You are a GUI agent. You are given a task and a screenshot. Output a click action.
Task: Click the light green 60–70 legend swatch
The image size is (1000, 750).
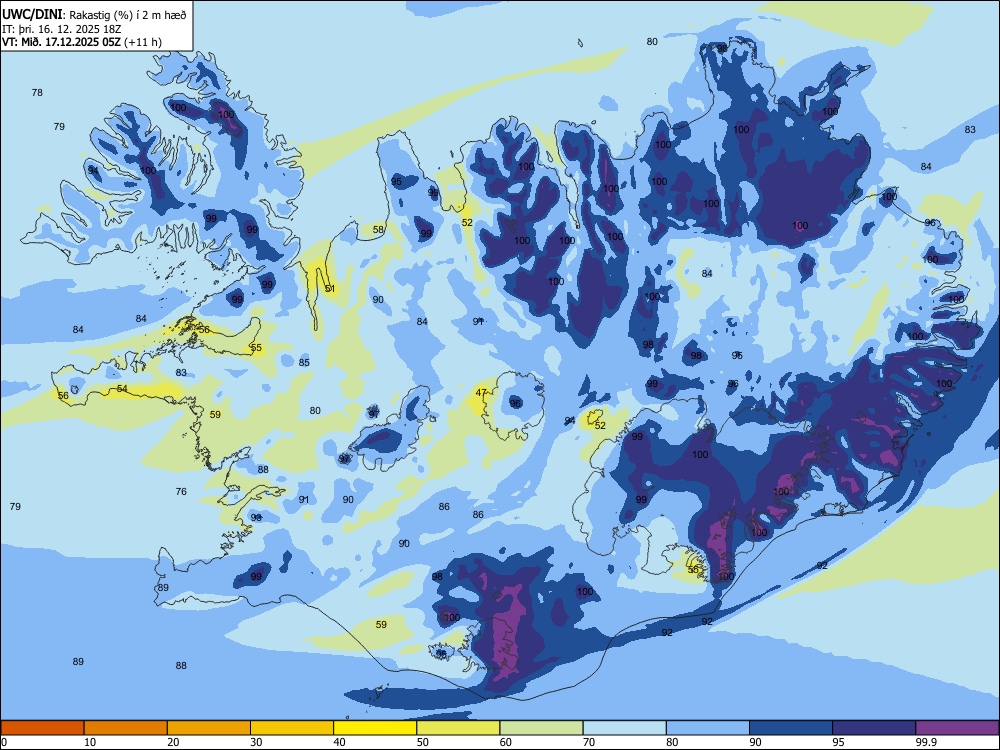coord(541,728)
